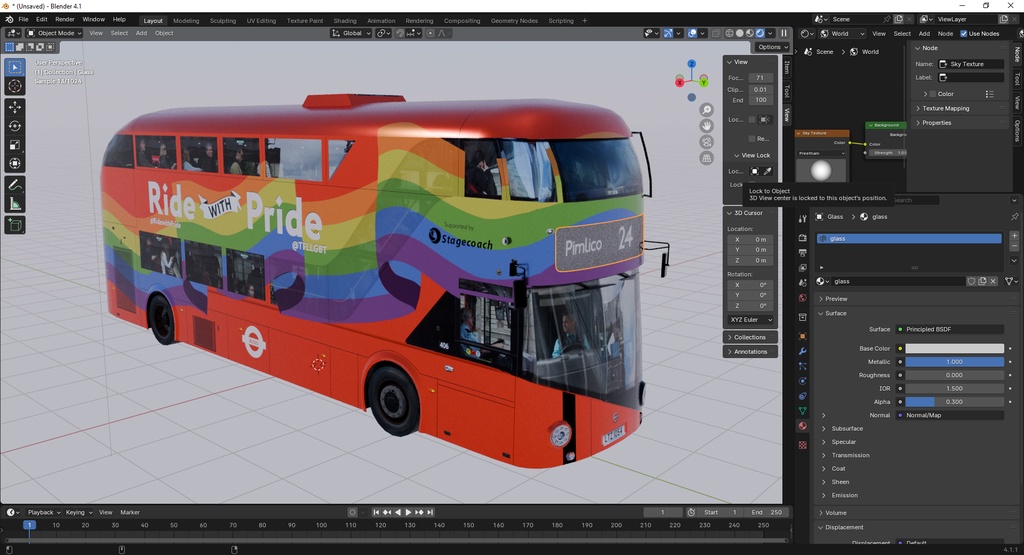This screenshot has width=1024, height=555.
Task: Expand the Texture Mapping panel
Action: click(x=945, y=108)
